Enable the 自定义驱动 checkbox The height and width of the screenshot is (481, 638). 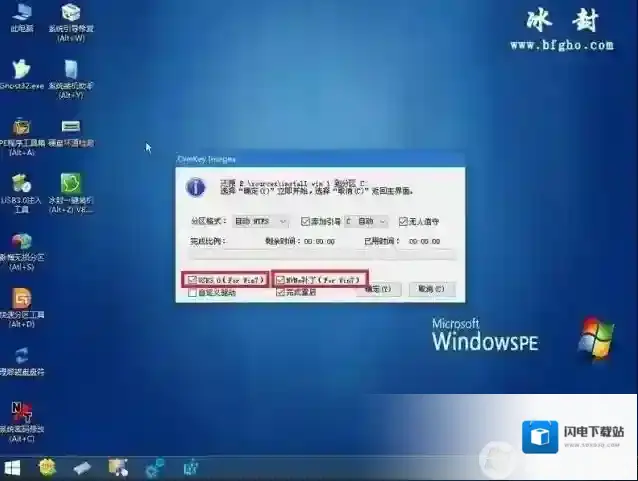(191, 292)
